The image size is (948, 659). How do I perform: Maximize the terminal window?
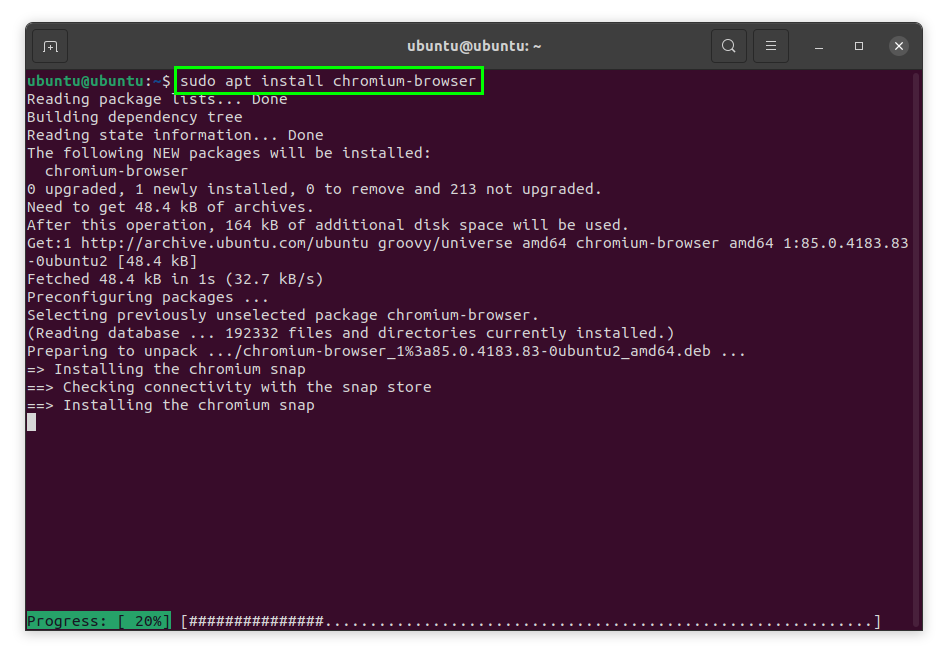pyautogui.click(x=859, y=46)
